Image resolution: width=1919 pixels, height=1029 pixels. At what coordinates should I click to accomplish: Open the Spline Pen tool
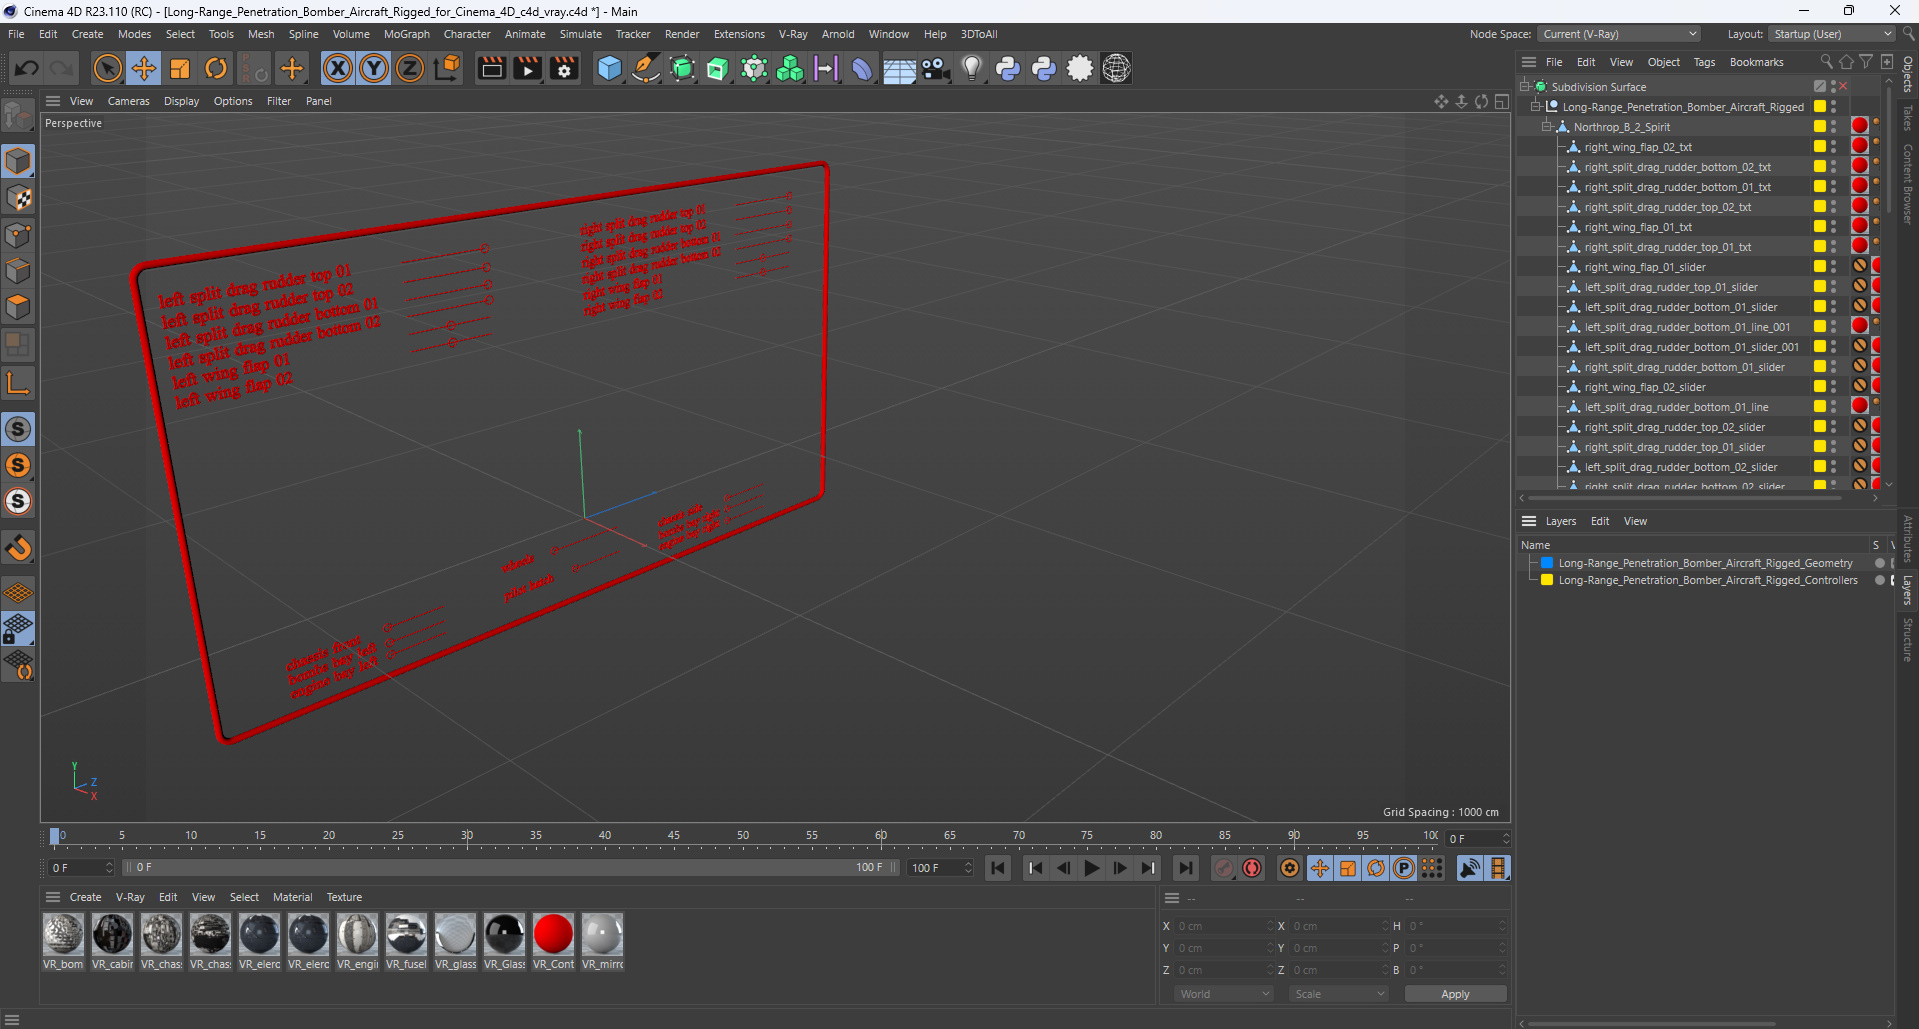(646, 68)
